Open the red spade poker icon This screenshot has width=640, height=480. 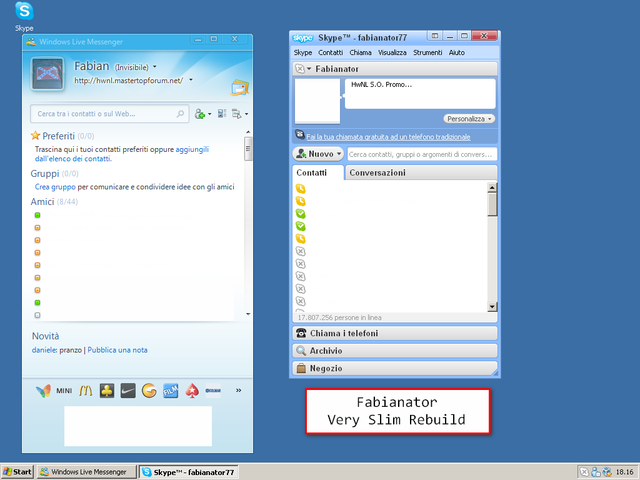click(192, 391)
